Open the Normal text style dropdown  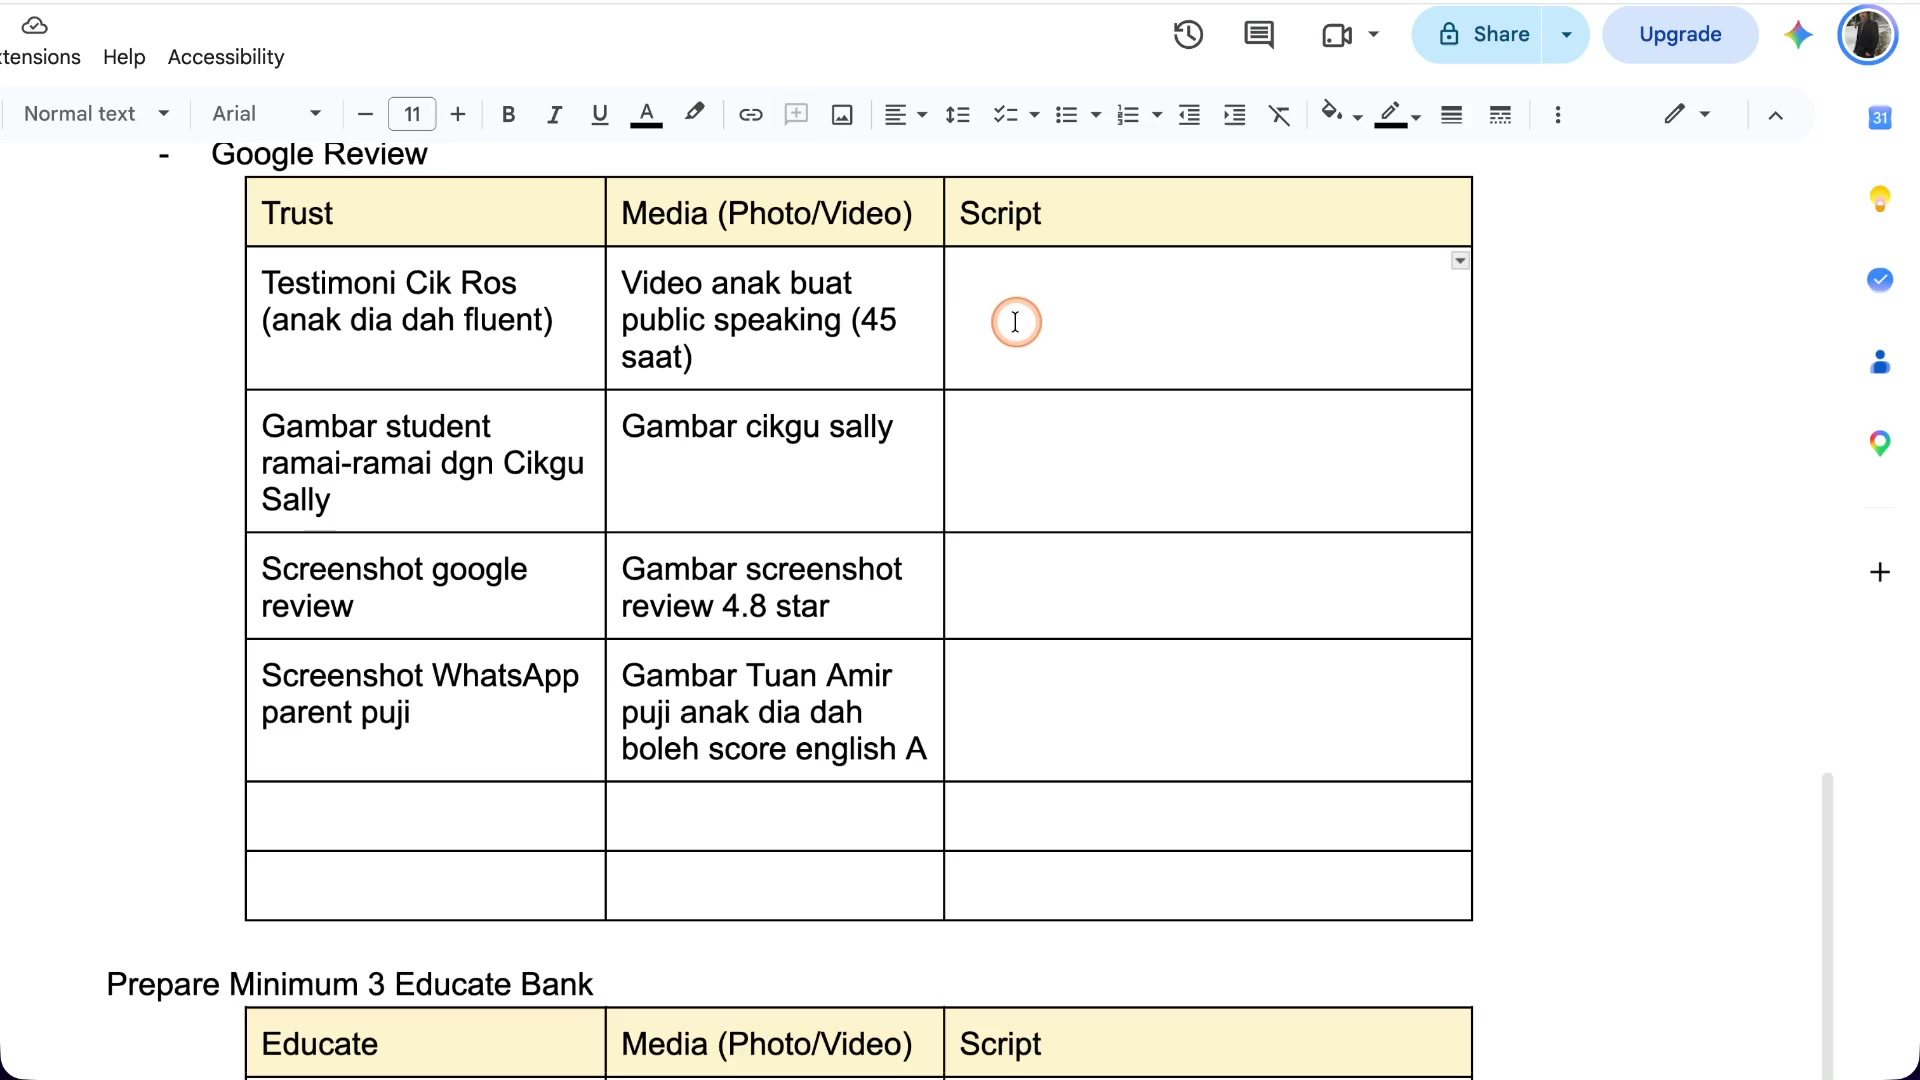point(96,114)
